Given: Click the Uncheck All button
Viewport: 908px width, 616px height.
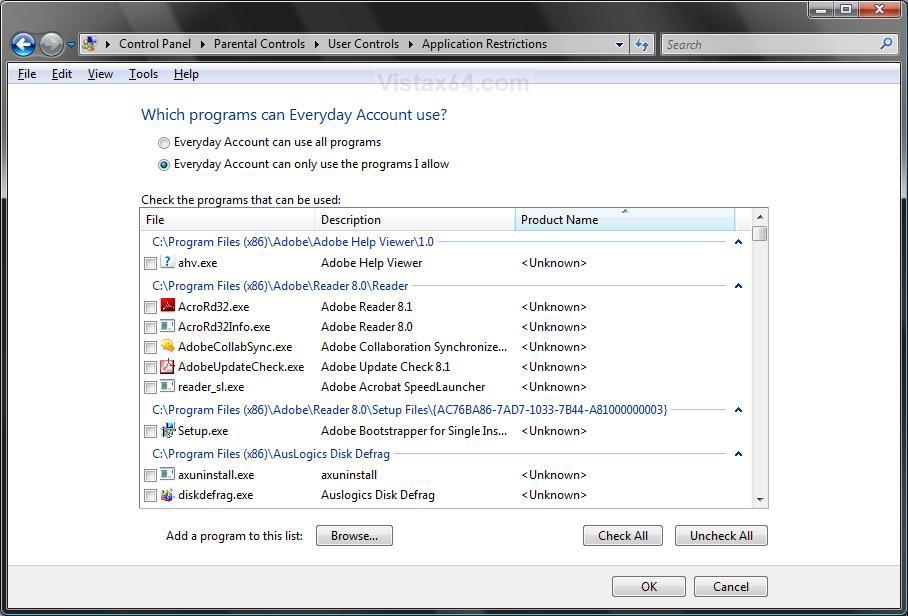Looking at the screenshot, I should pos(721,536).
